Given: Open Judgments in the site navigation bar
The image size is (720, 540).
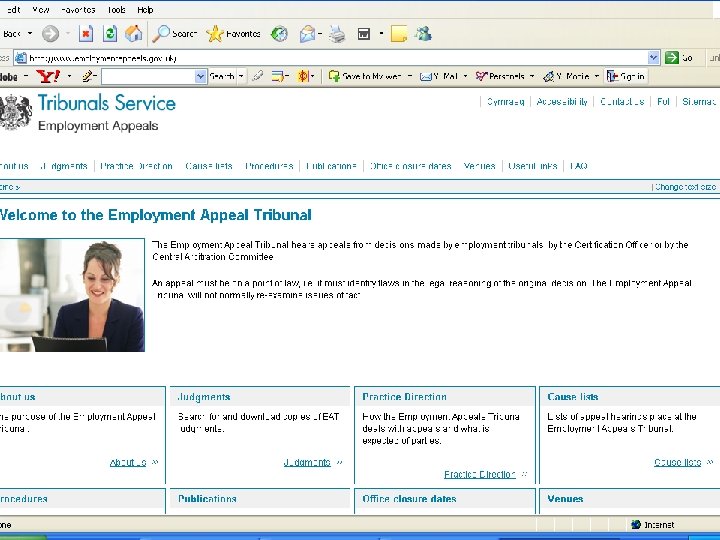Looking at the screenshot, I should click(63, 166).
